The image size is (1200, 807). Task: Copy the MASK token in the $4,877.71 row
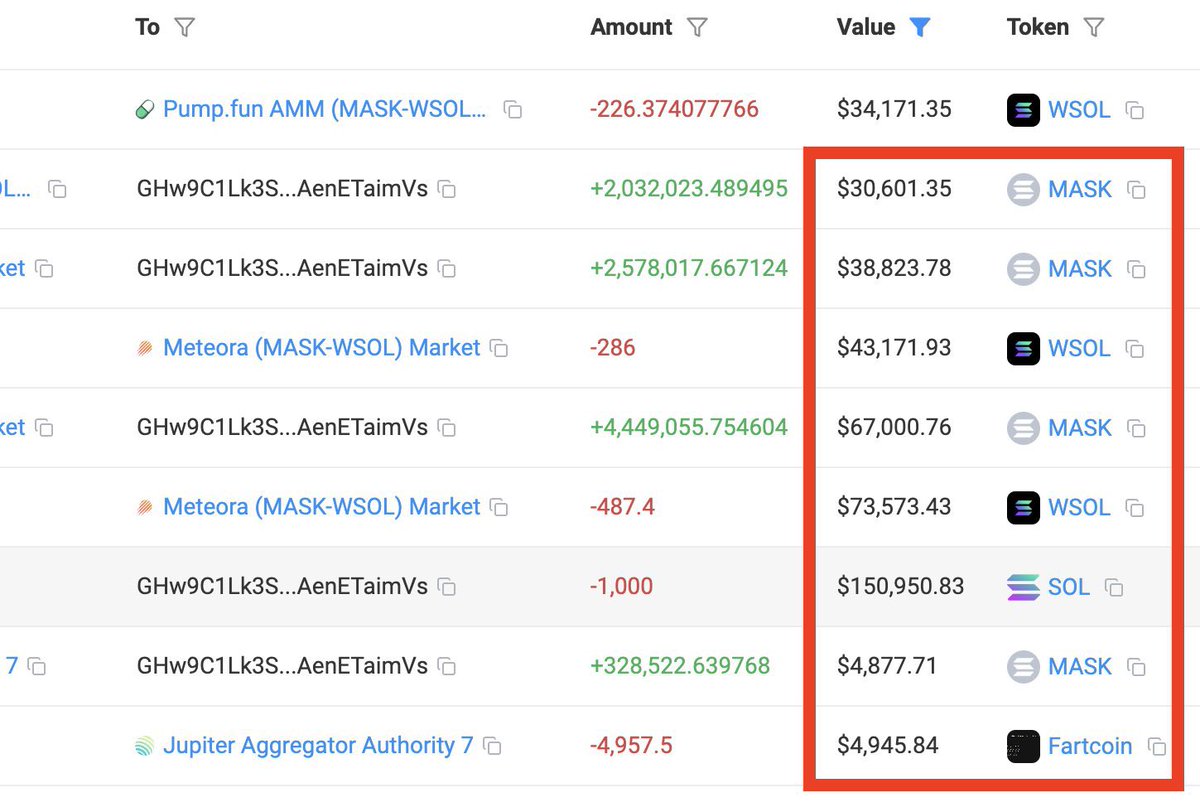click(x=1136, y=667)
